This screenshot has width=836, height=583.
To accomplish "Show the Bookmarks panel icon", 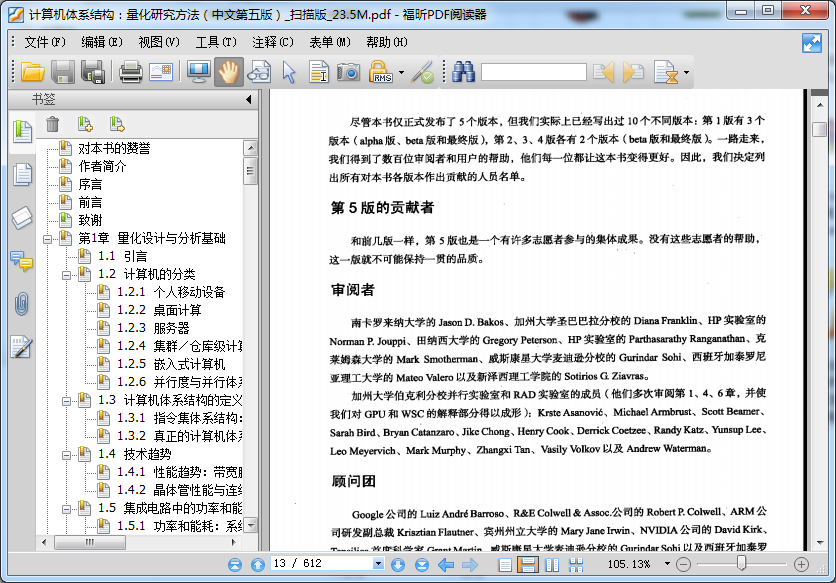I will [x=22, y=131].
